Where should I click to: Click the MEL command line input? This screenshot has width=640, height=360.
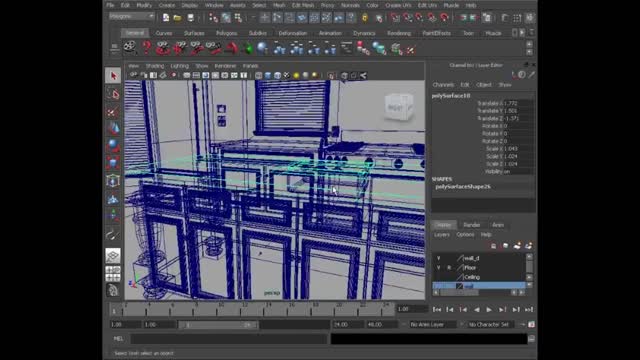pyautogui.click(x=229, y=338)
